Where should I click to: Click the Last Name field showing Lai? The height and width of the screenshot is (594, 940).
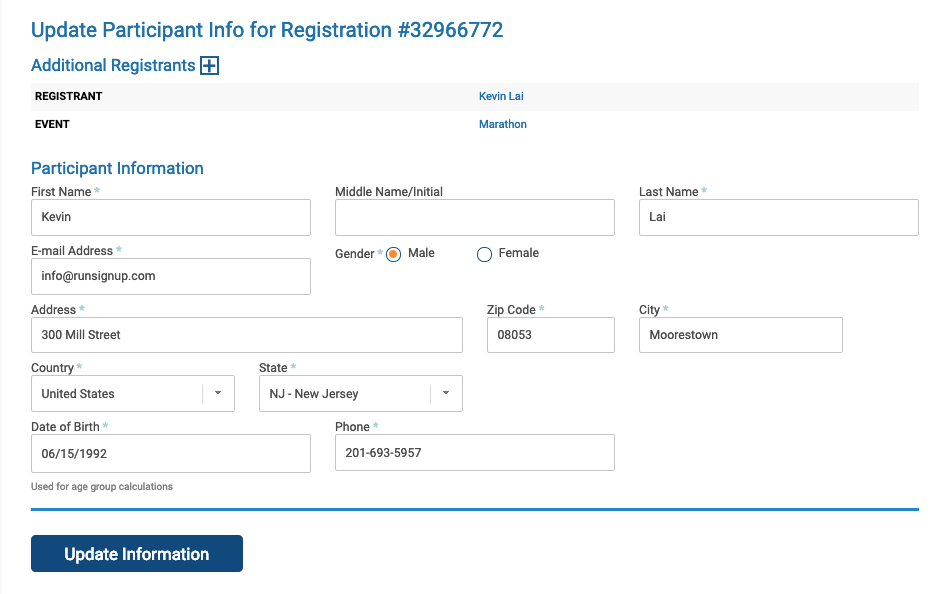(778, 217)
